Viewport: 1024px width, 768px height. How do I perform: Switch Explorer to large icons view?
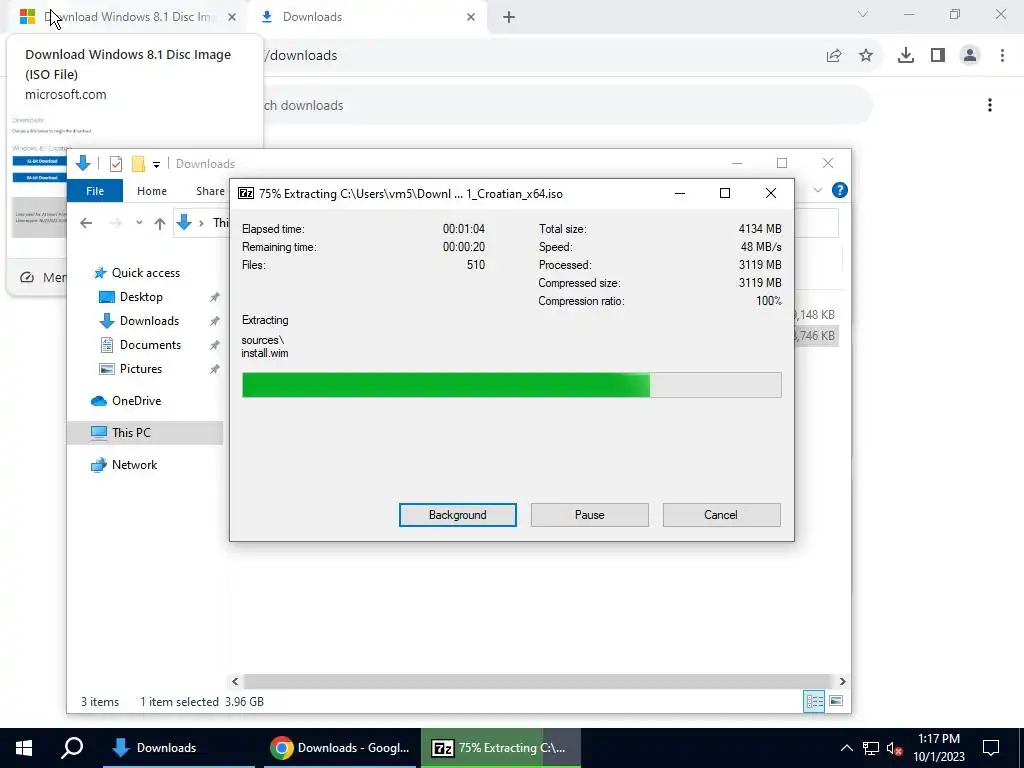[836, 701]
